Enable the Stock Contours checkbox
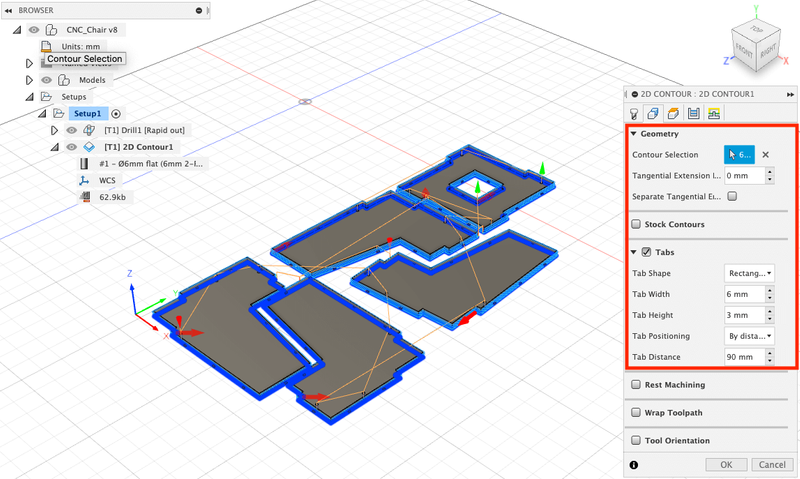 pyautogui.click(x=636, y=224)
